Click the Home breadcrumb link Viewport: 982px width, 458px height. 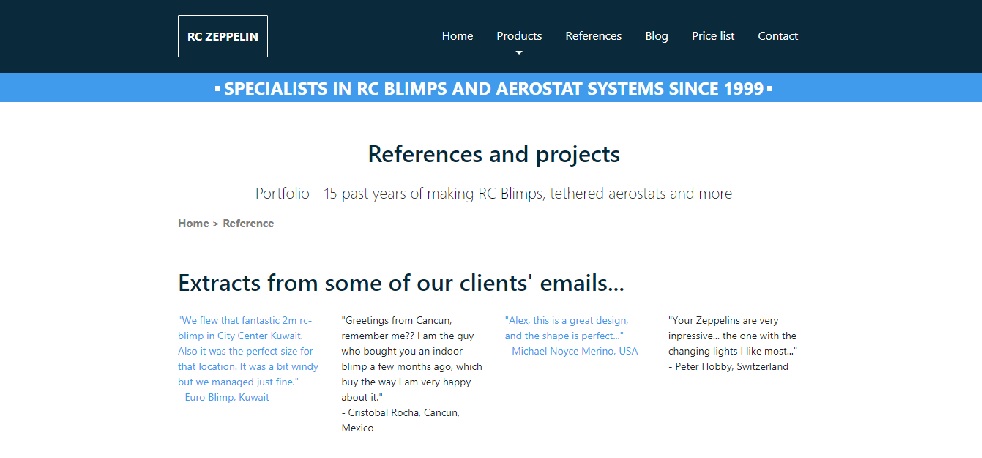coord(193,223)
